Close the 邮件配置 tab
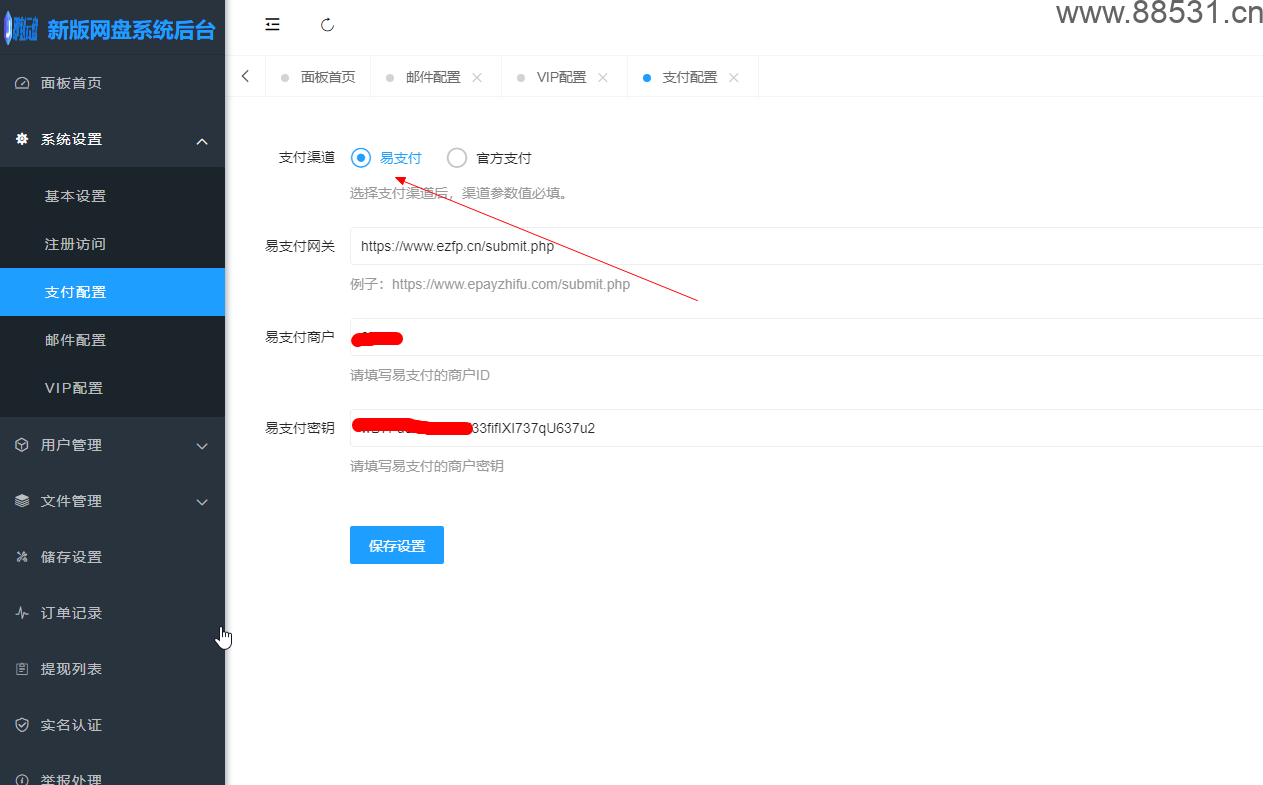Image resolution: width=1263 pixels, height=785 pixels. (477, 77)
